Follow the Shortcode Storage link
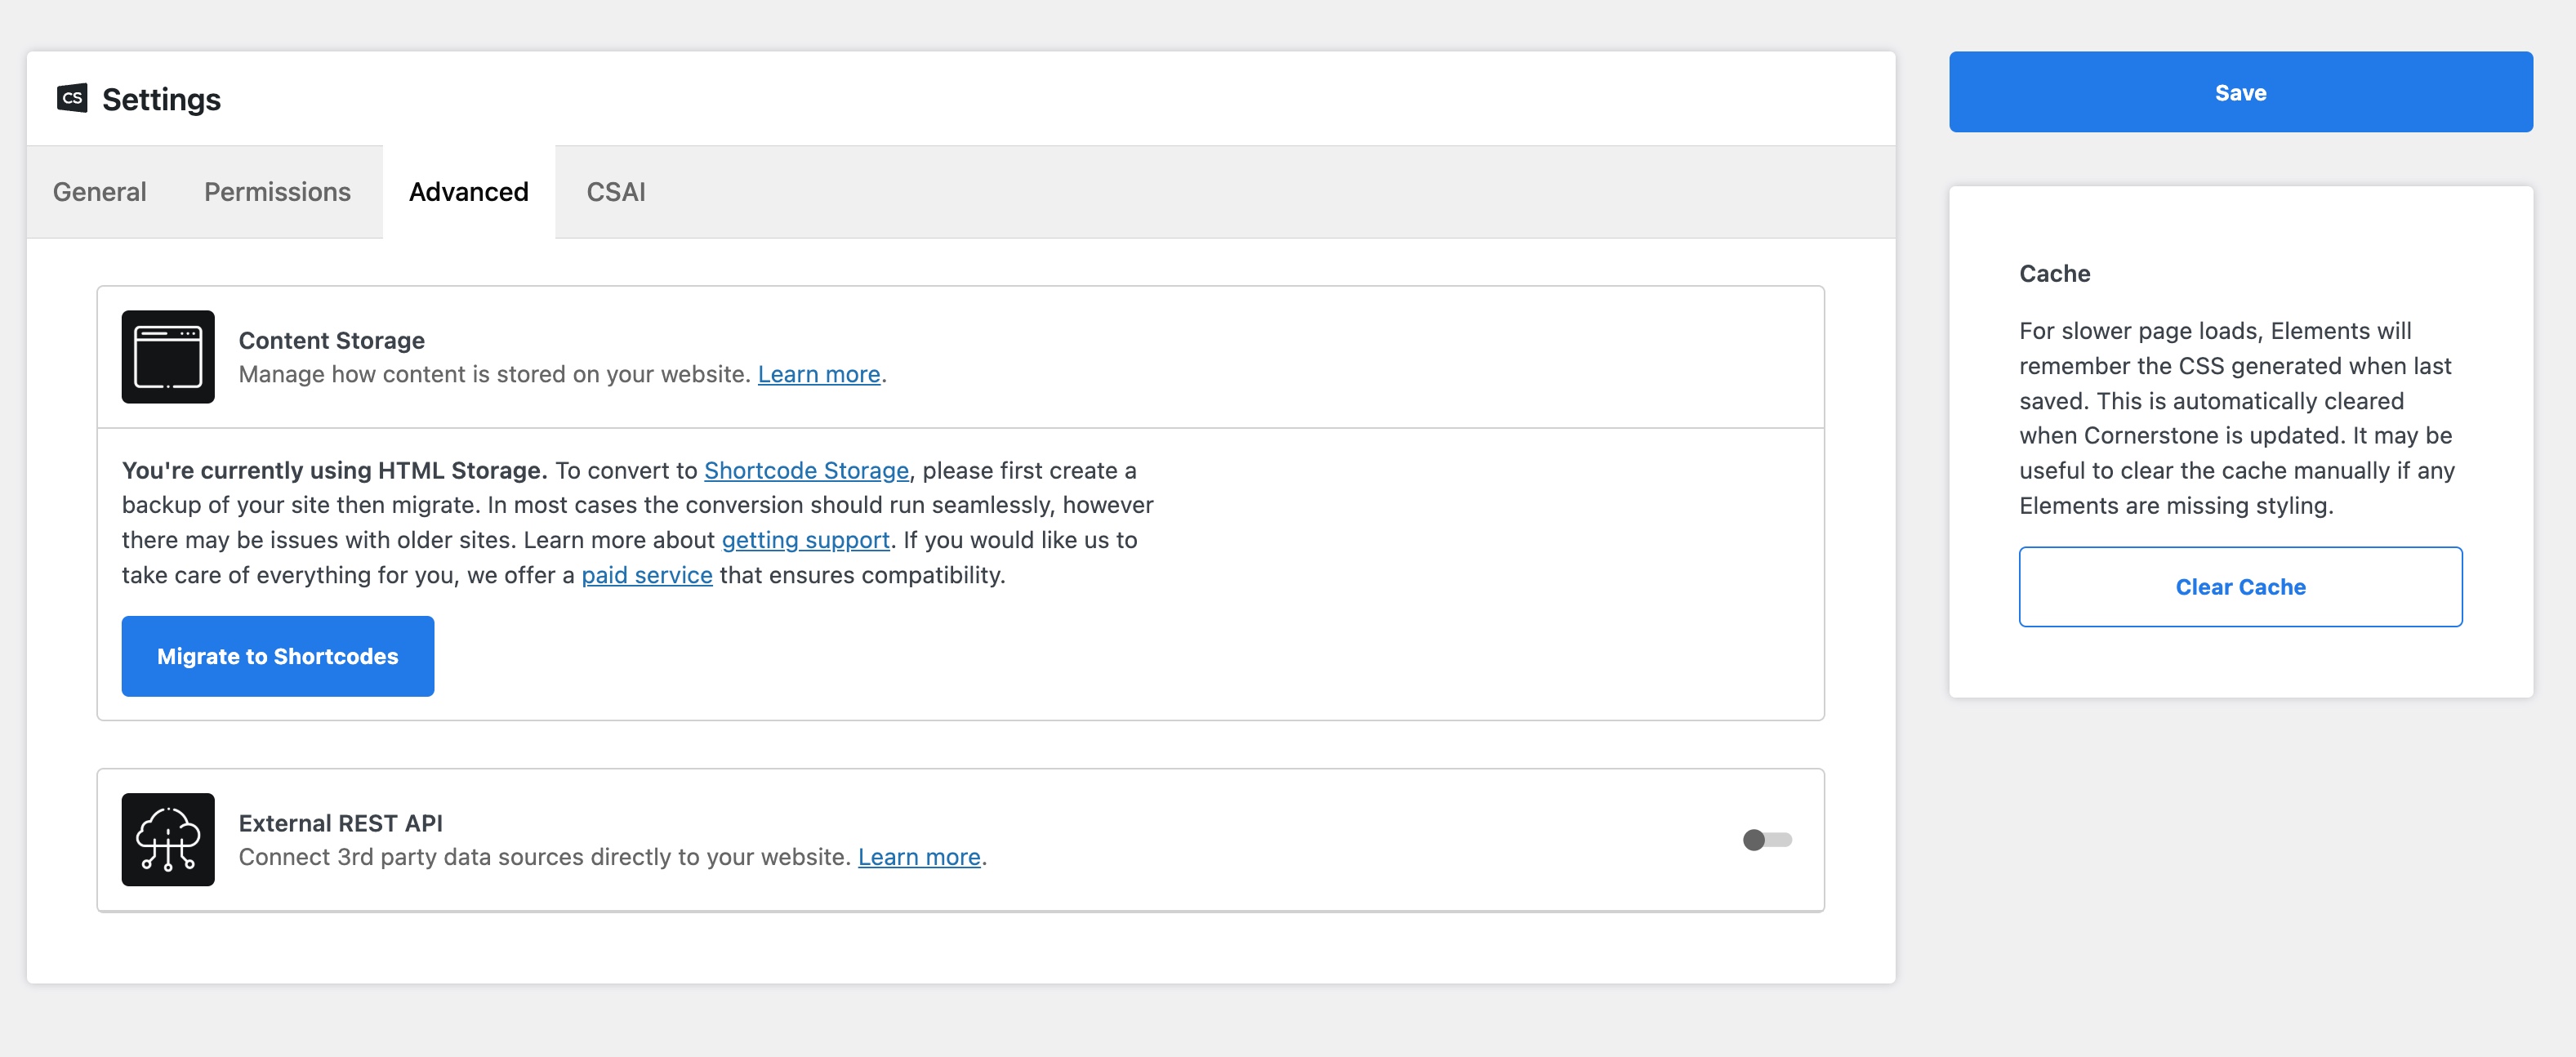This screenshot has height=1057, width=2576. click(x=806, y=470)
